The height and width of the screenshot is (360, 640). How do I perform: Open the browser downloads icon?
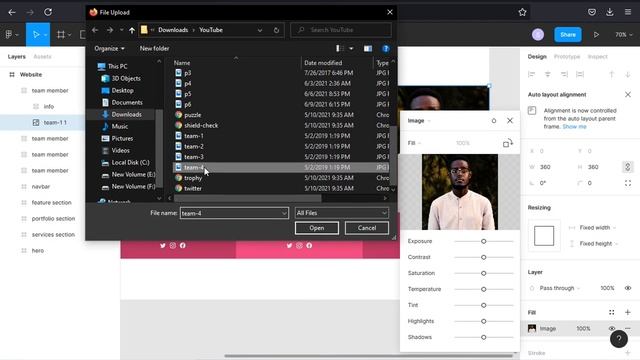[610, 12]
